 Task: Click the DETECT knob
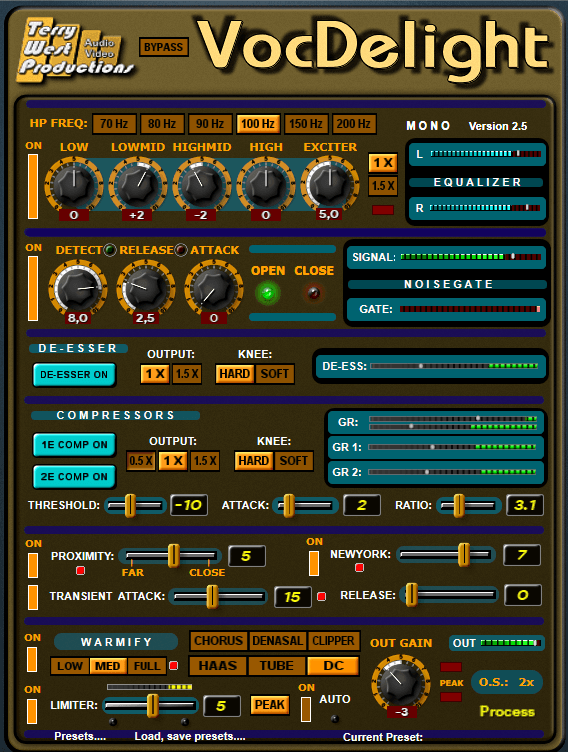tap(78, 288)
